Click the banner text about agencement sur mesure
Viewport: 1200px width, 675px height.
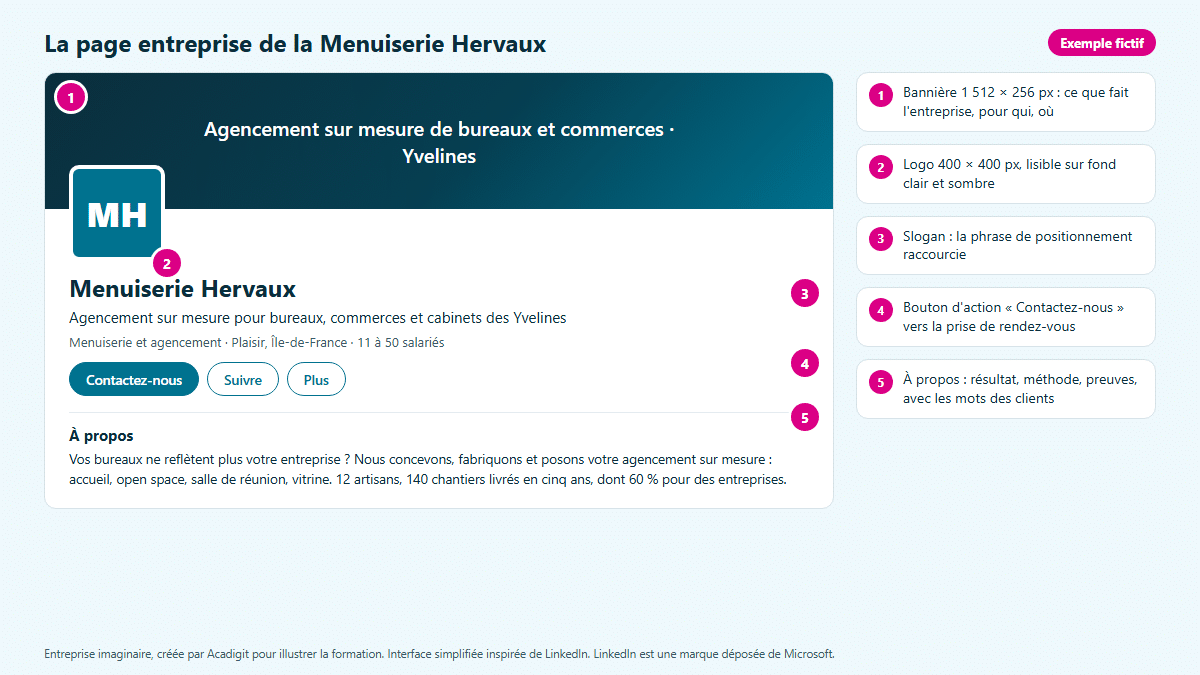439,143
